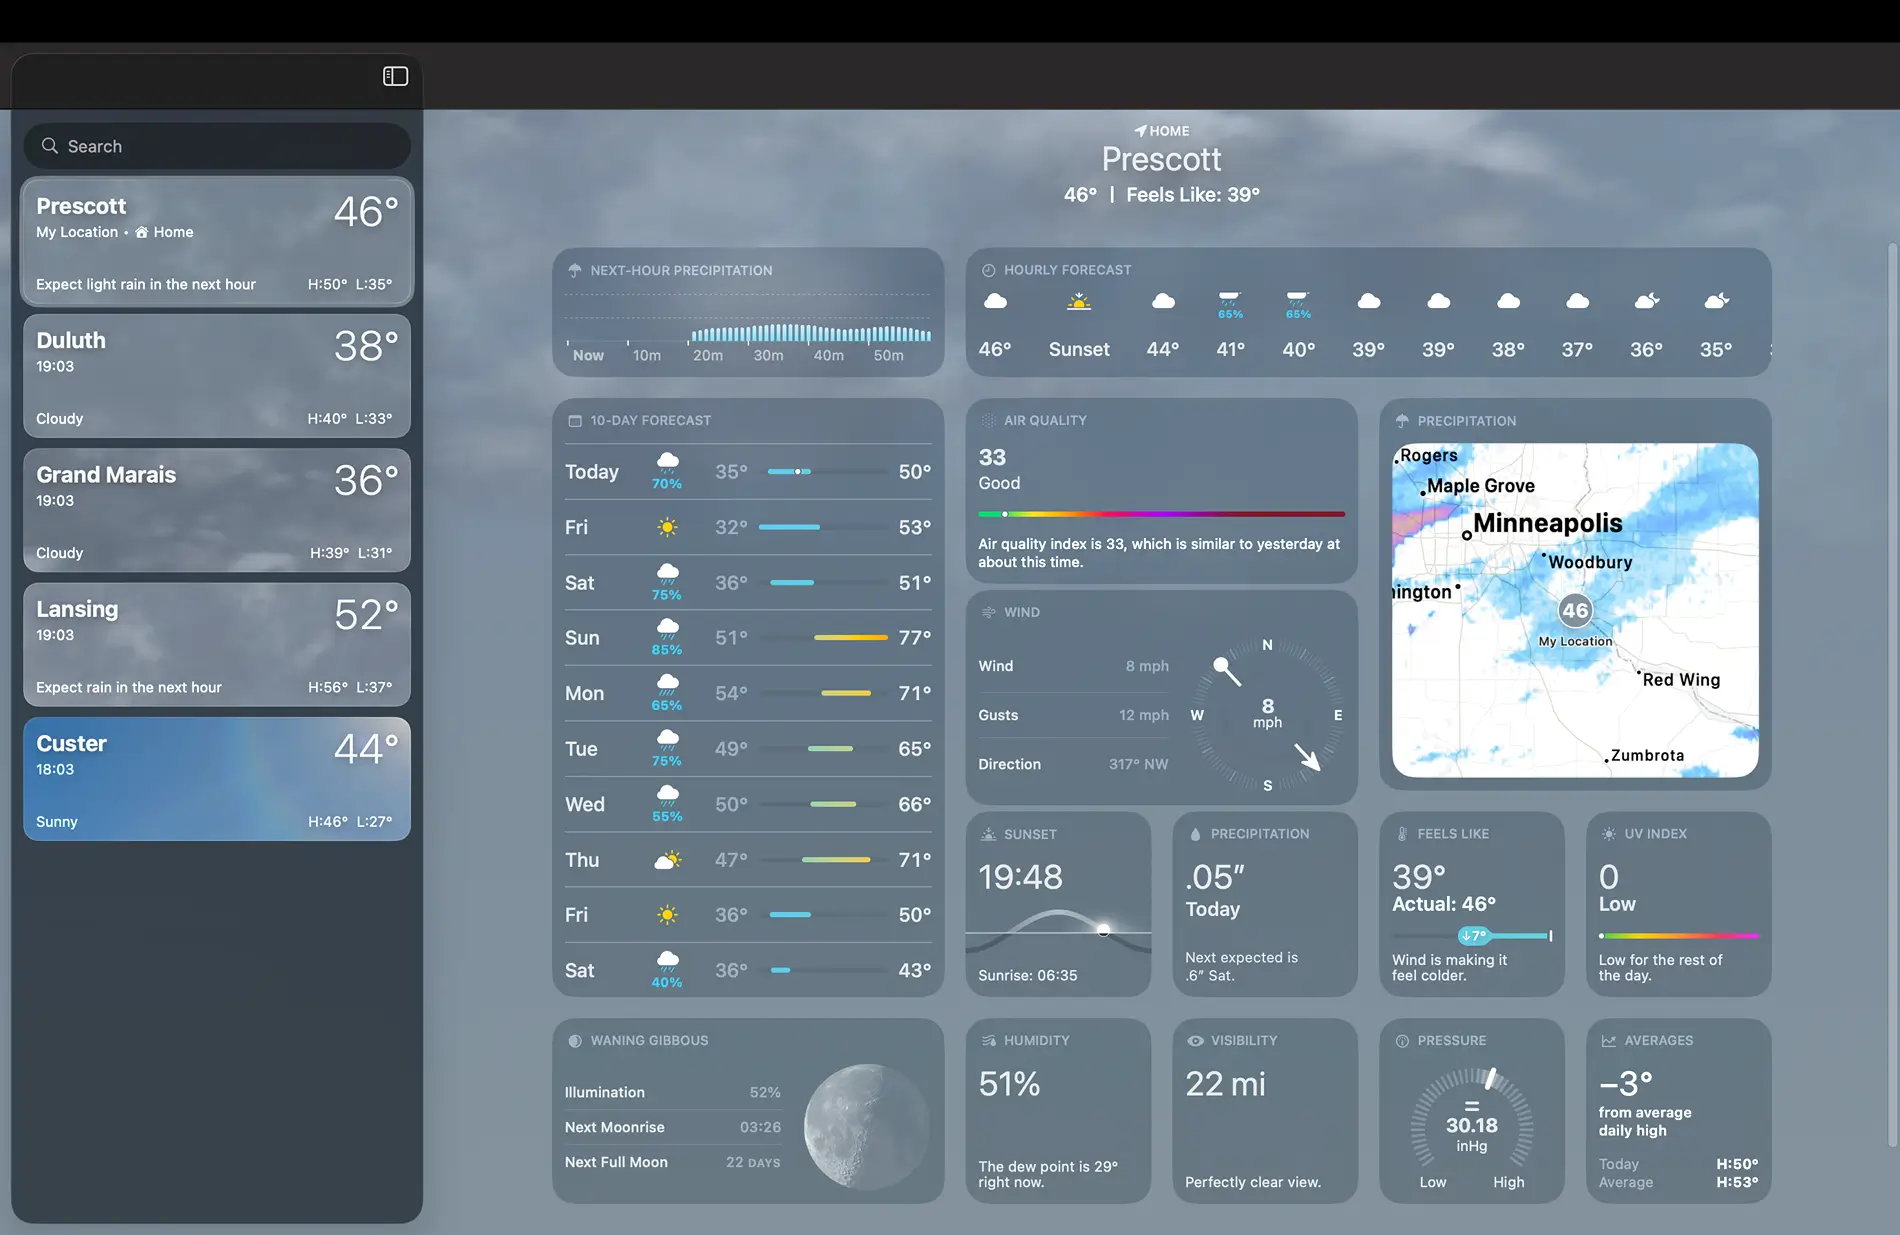
Task: Click the Air Quality header icon
Action: tap(988, 421)
